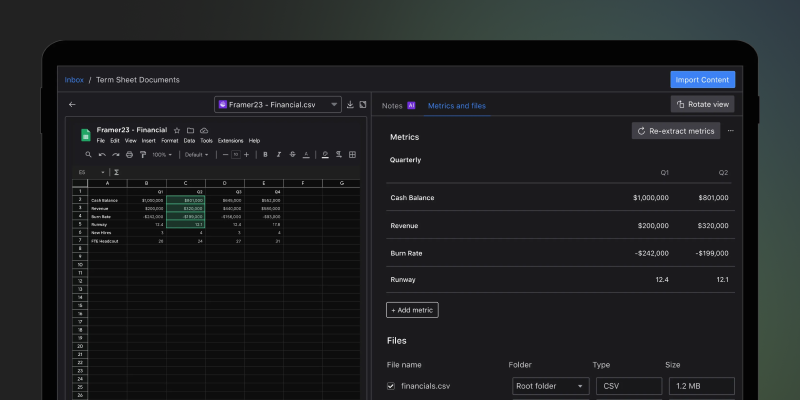Go to Inbox via the breadcrumb link
The width and height of the screenshot is (800, 400).
pyautogui.click(x=74, y=80)
